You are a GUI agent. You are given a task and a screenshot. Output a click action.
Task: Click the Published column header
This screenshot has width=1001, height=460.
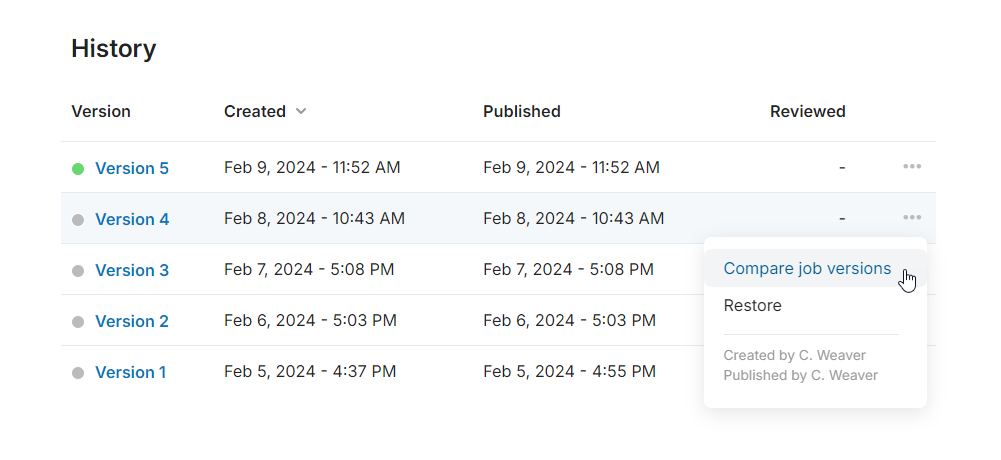[521, 112]
